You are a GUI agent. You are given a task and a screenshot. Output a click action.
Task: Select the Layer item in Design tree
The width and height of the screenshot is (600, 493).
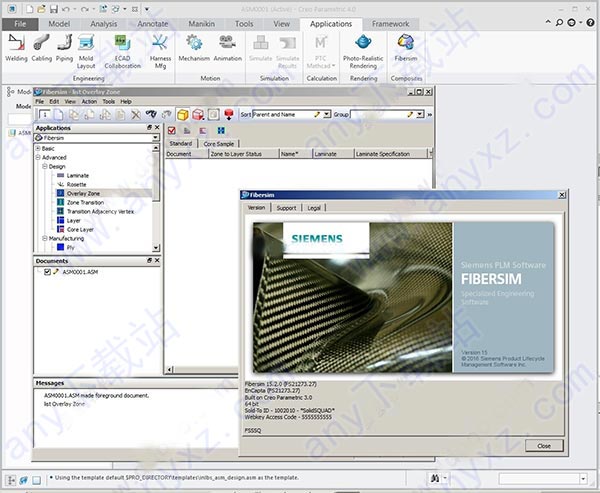[x=73, y=220]
